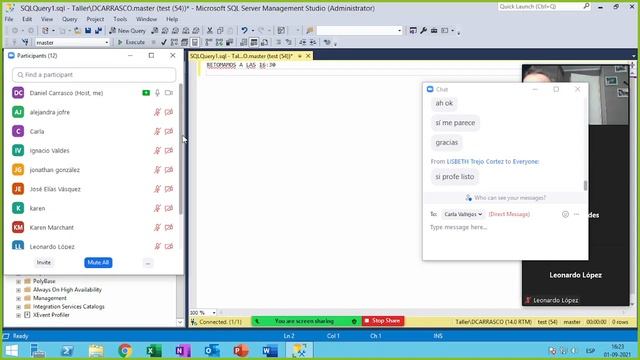
Task: Open Excel from the taskbar
Action: (154, 351)
